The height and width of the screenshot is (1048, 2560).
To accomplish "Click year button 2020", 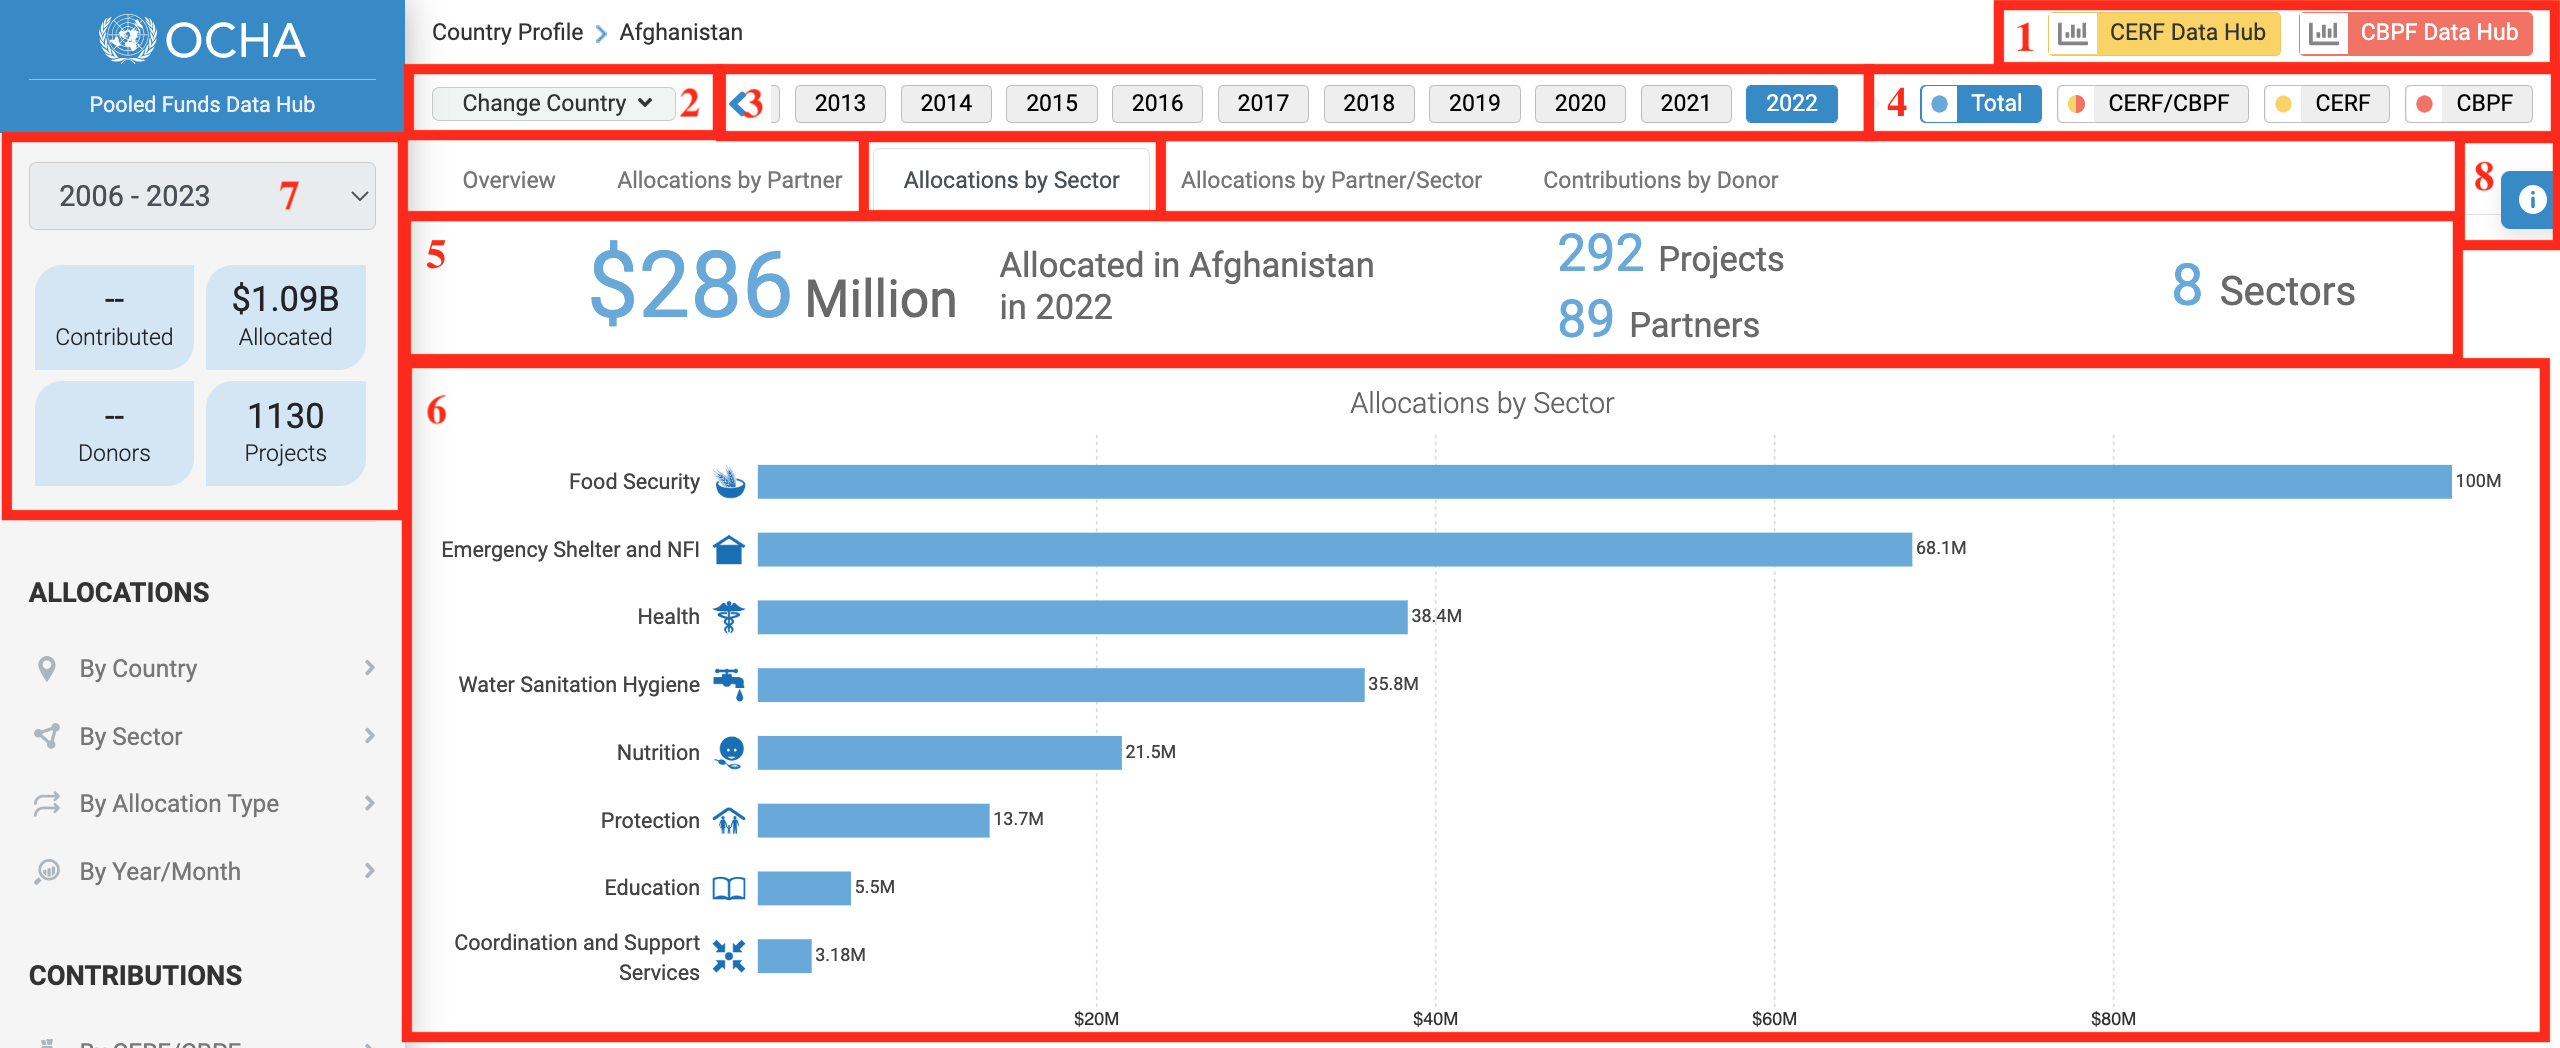I will (x=1580, y=103).
